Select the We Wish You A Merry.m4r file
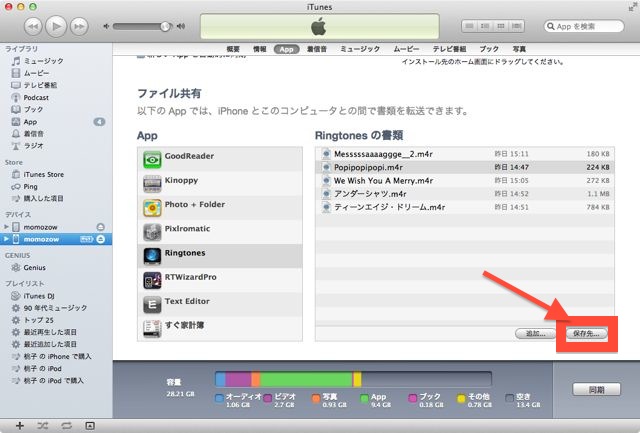 [465, 180]
